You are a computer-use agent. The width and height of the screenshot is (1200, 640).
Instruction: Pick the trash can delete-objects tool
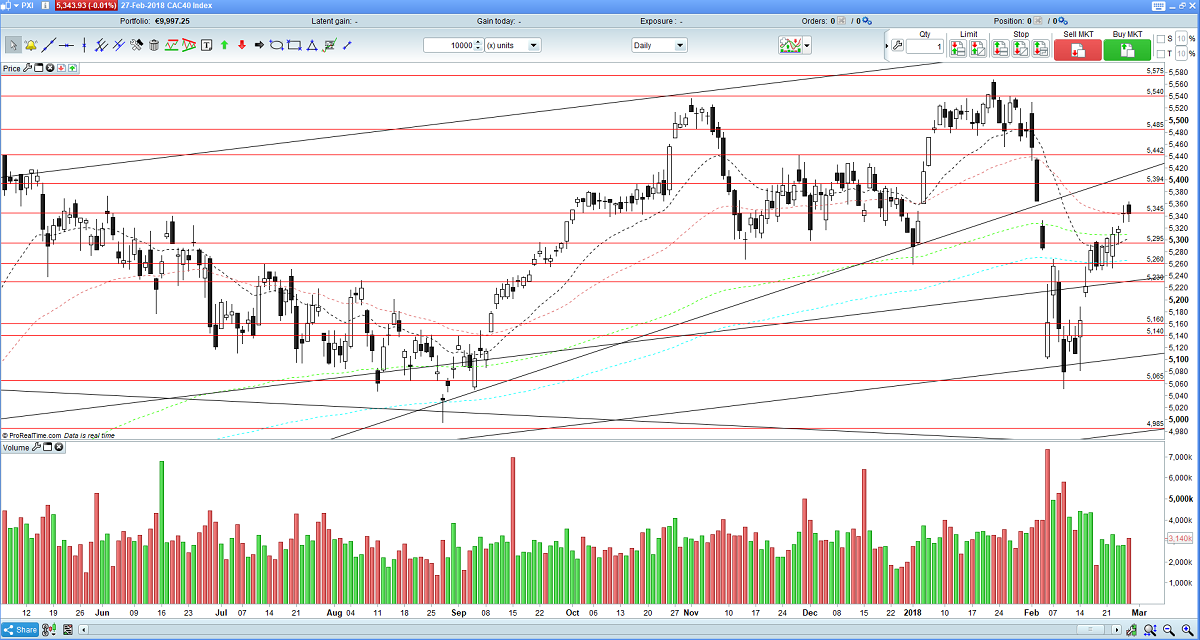coord(153,45)
